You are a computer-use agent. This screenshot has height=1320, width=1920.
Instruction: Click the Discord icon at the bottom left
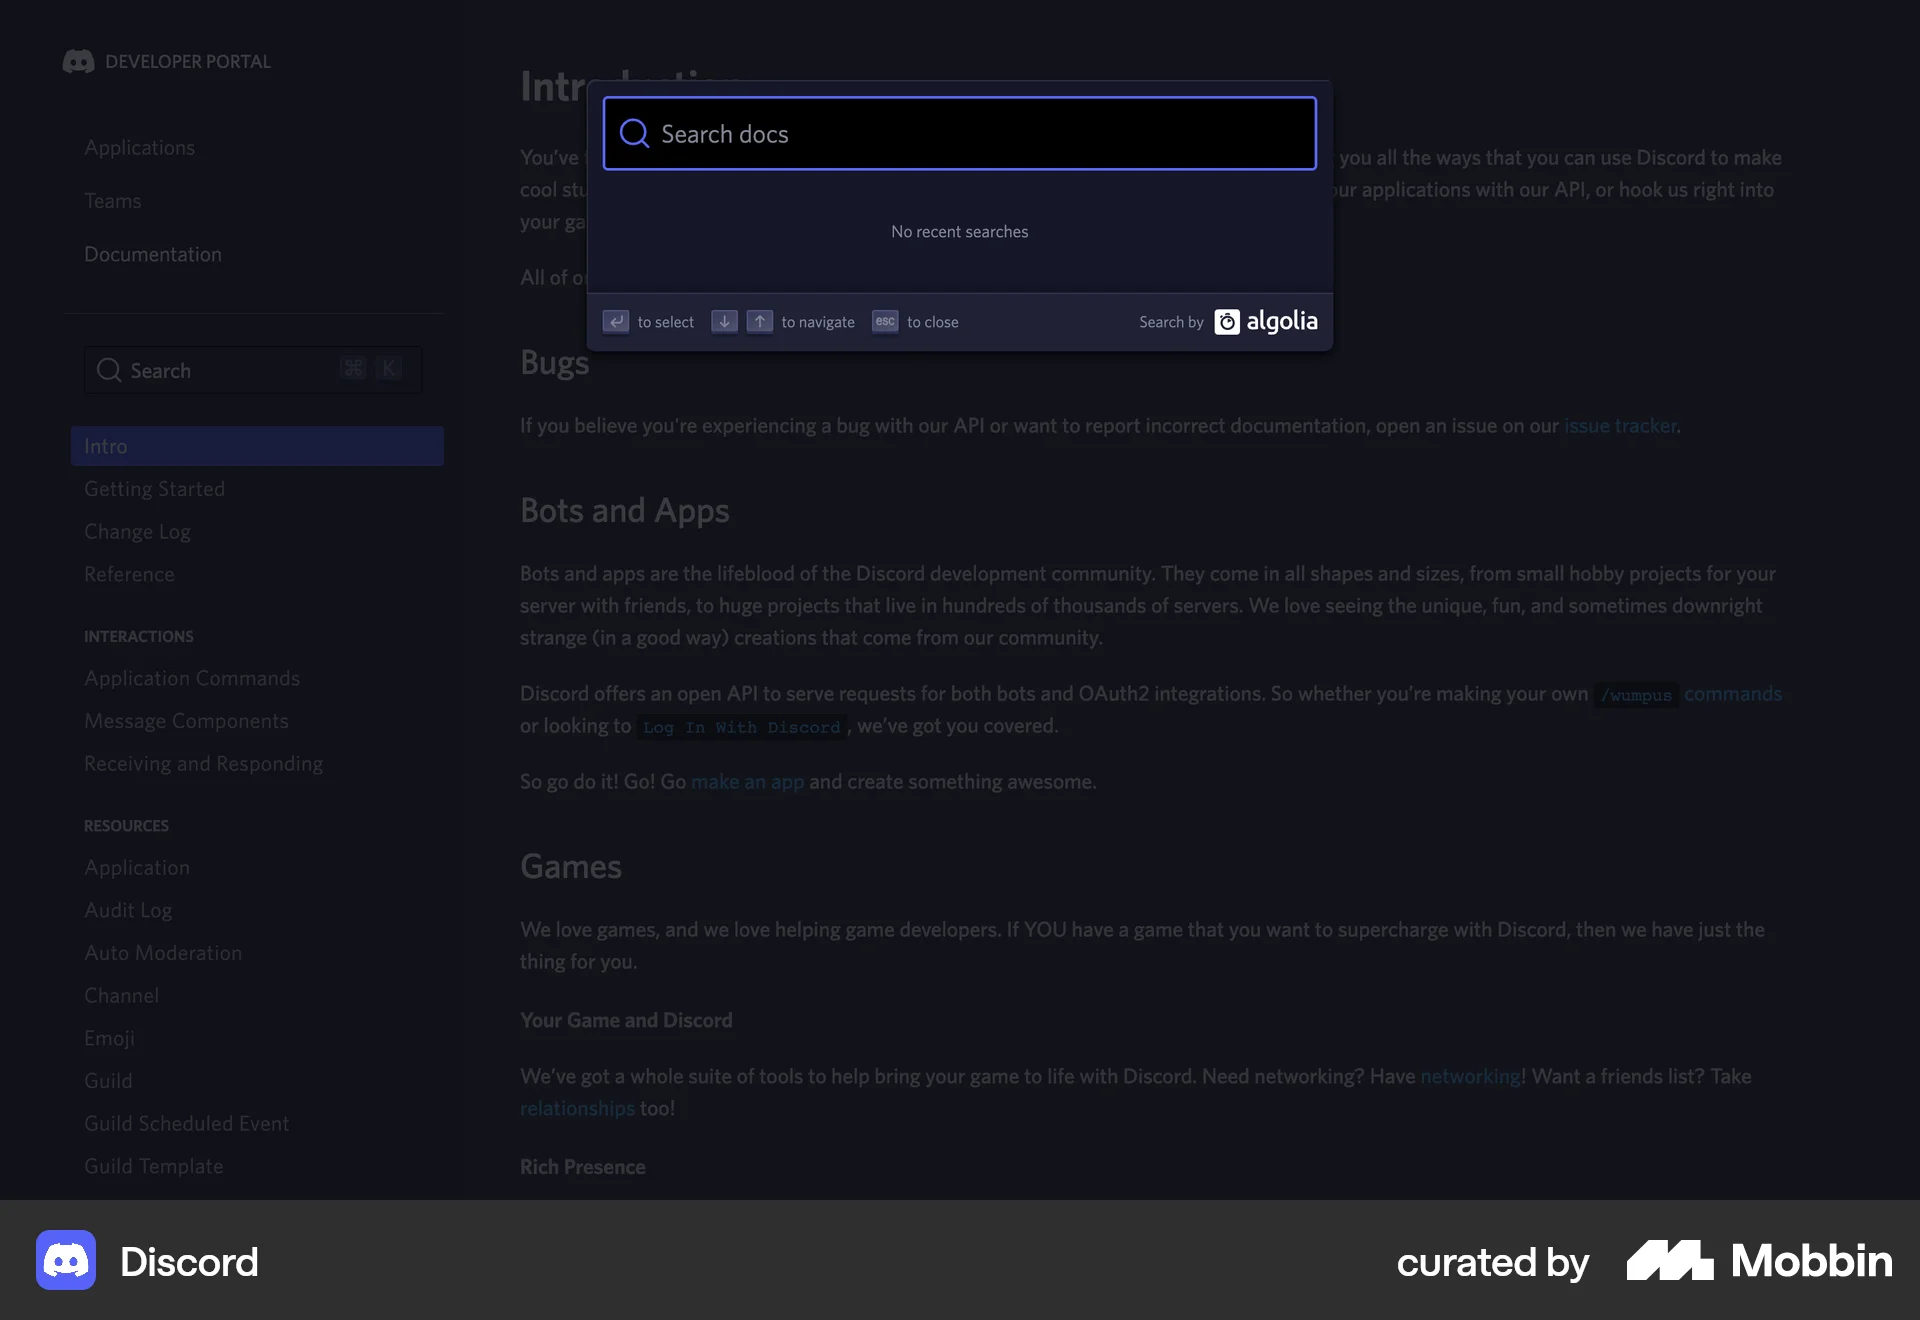64,1260
